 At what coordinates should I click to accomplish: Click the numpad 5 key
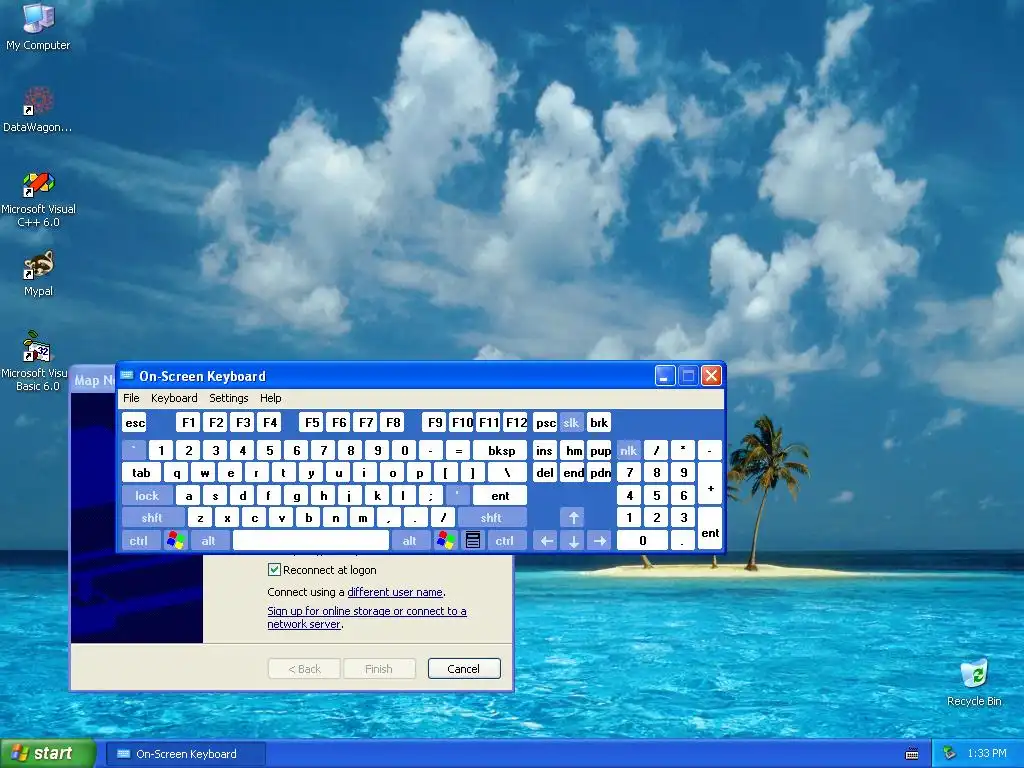(656, 495)
